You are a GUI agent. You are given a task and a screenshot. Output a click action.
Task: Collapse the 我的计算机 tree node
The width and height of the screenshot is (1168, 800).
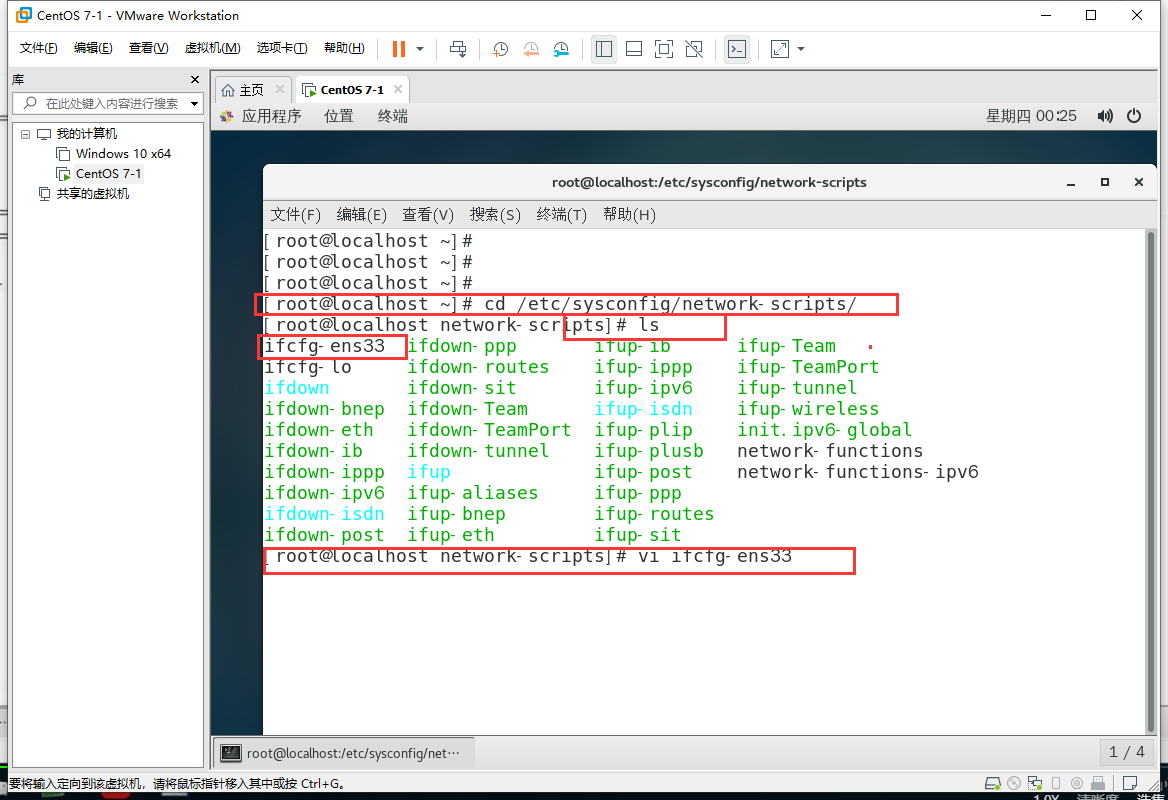click(x=25, y=134)
